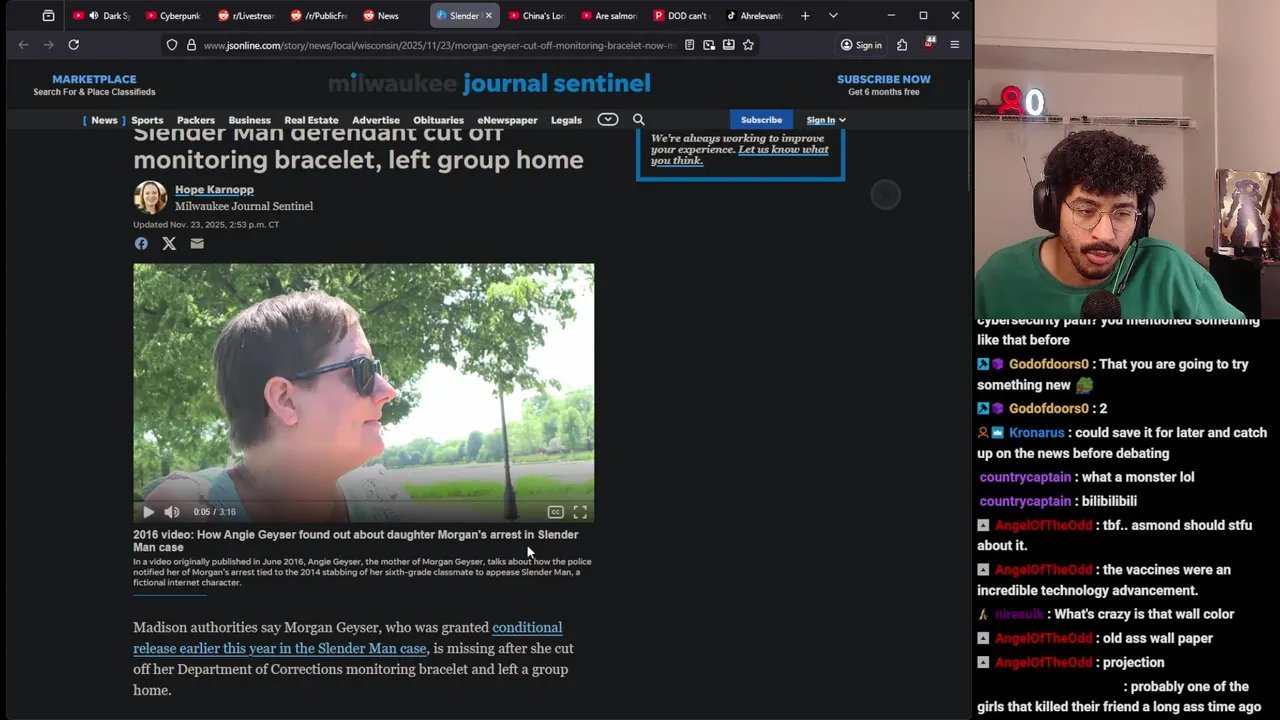Go forward to next page

(48, 45)
